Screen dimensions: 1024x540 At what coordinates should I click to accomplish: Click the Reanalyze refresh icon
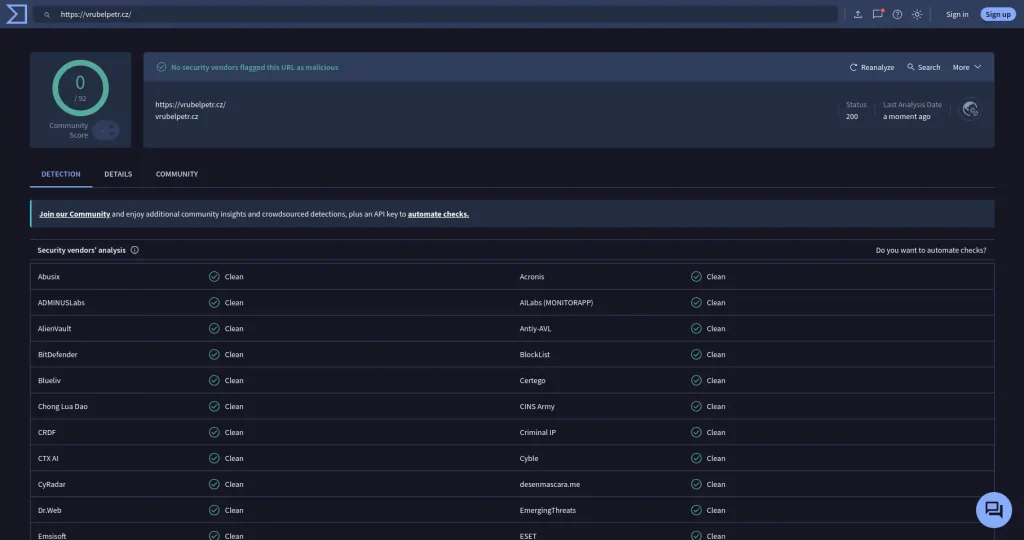[853, 67]
